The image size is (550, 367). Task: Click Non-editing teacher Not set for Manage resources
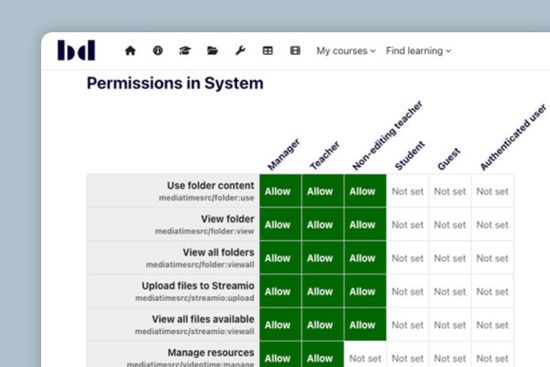pos(365,355)
